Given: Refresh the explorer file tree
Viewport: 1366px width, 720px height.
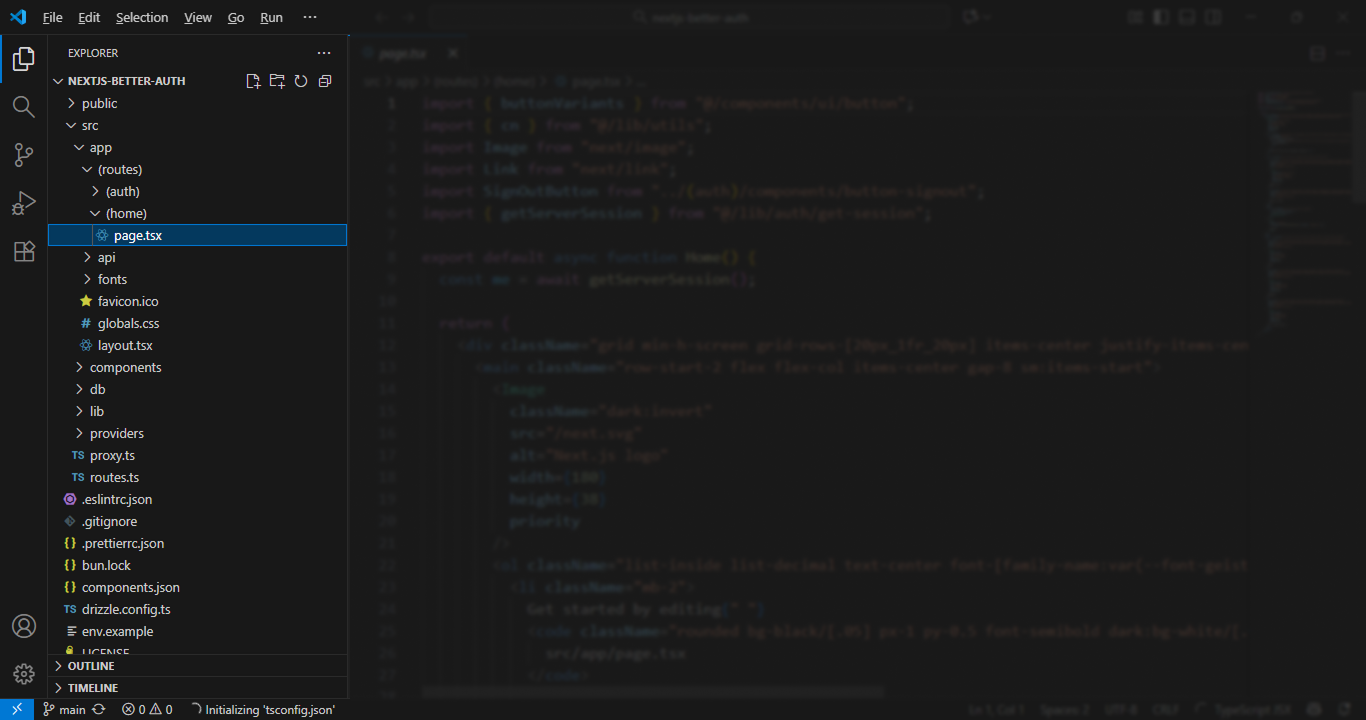Looking at the screenshot, I should 301,81.
